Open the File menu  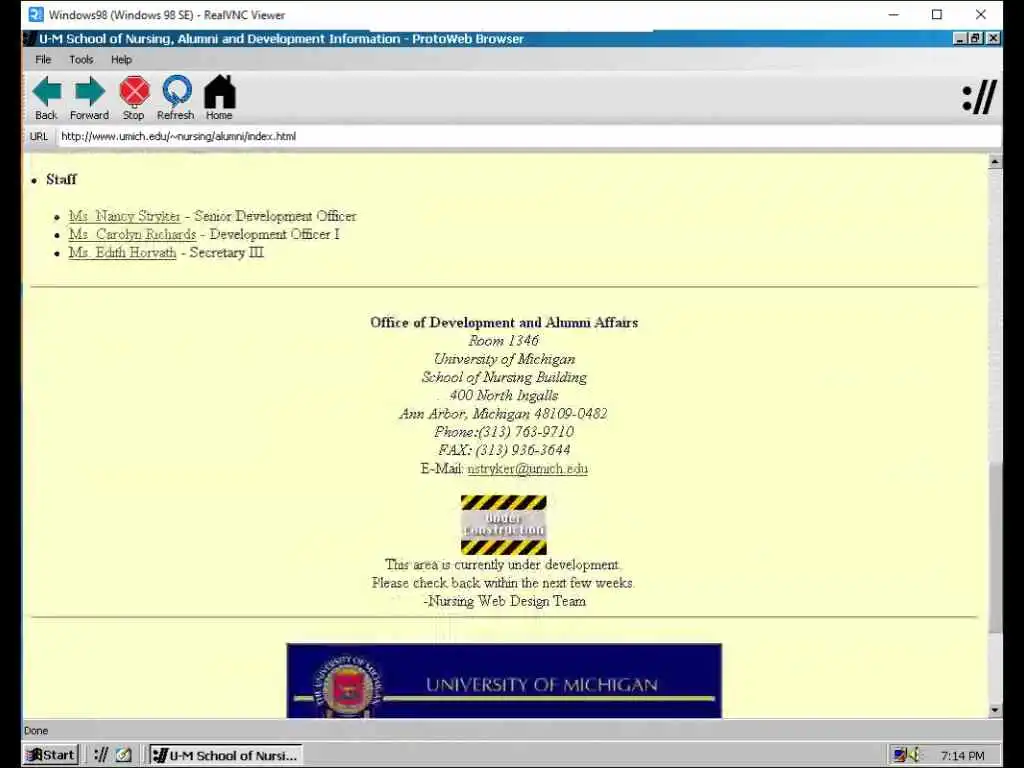[x=43, y=59]
